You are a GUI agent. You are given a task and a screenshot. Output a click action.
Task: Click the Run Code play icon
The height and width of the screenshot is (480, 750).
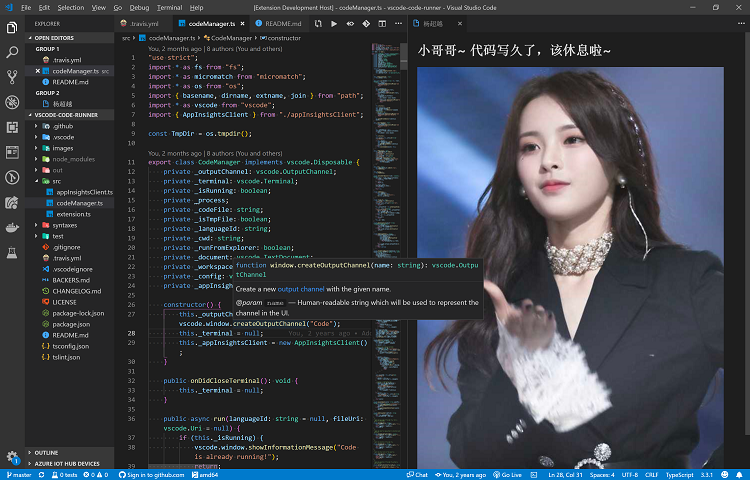click(334, 23)
